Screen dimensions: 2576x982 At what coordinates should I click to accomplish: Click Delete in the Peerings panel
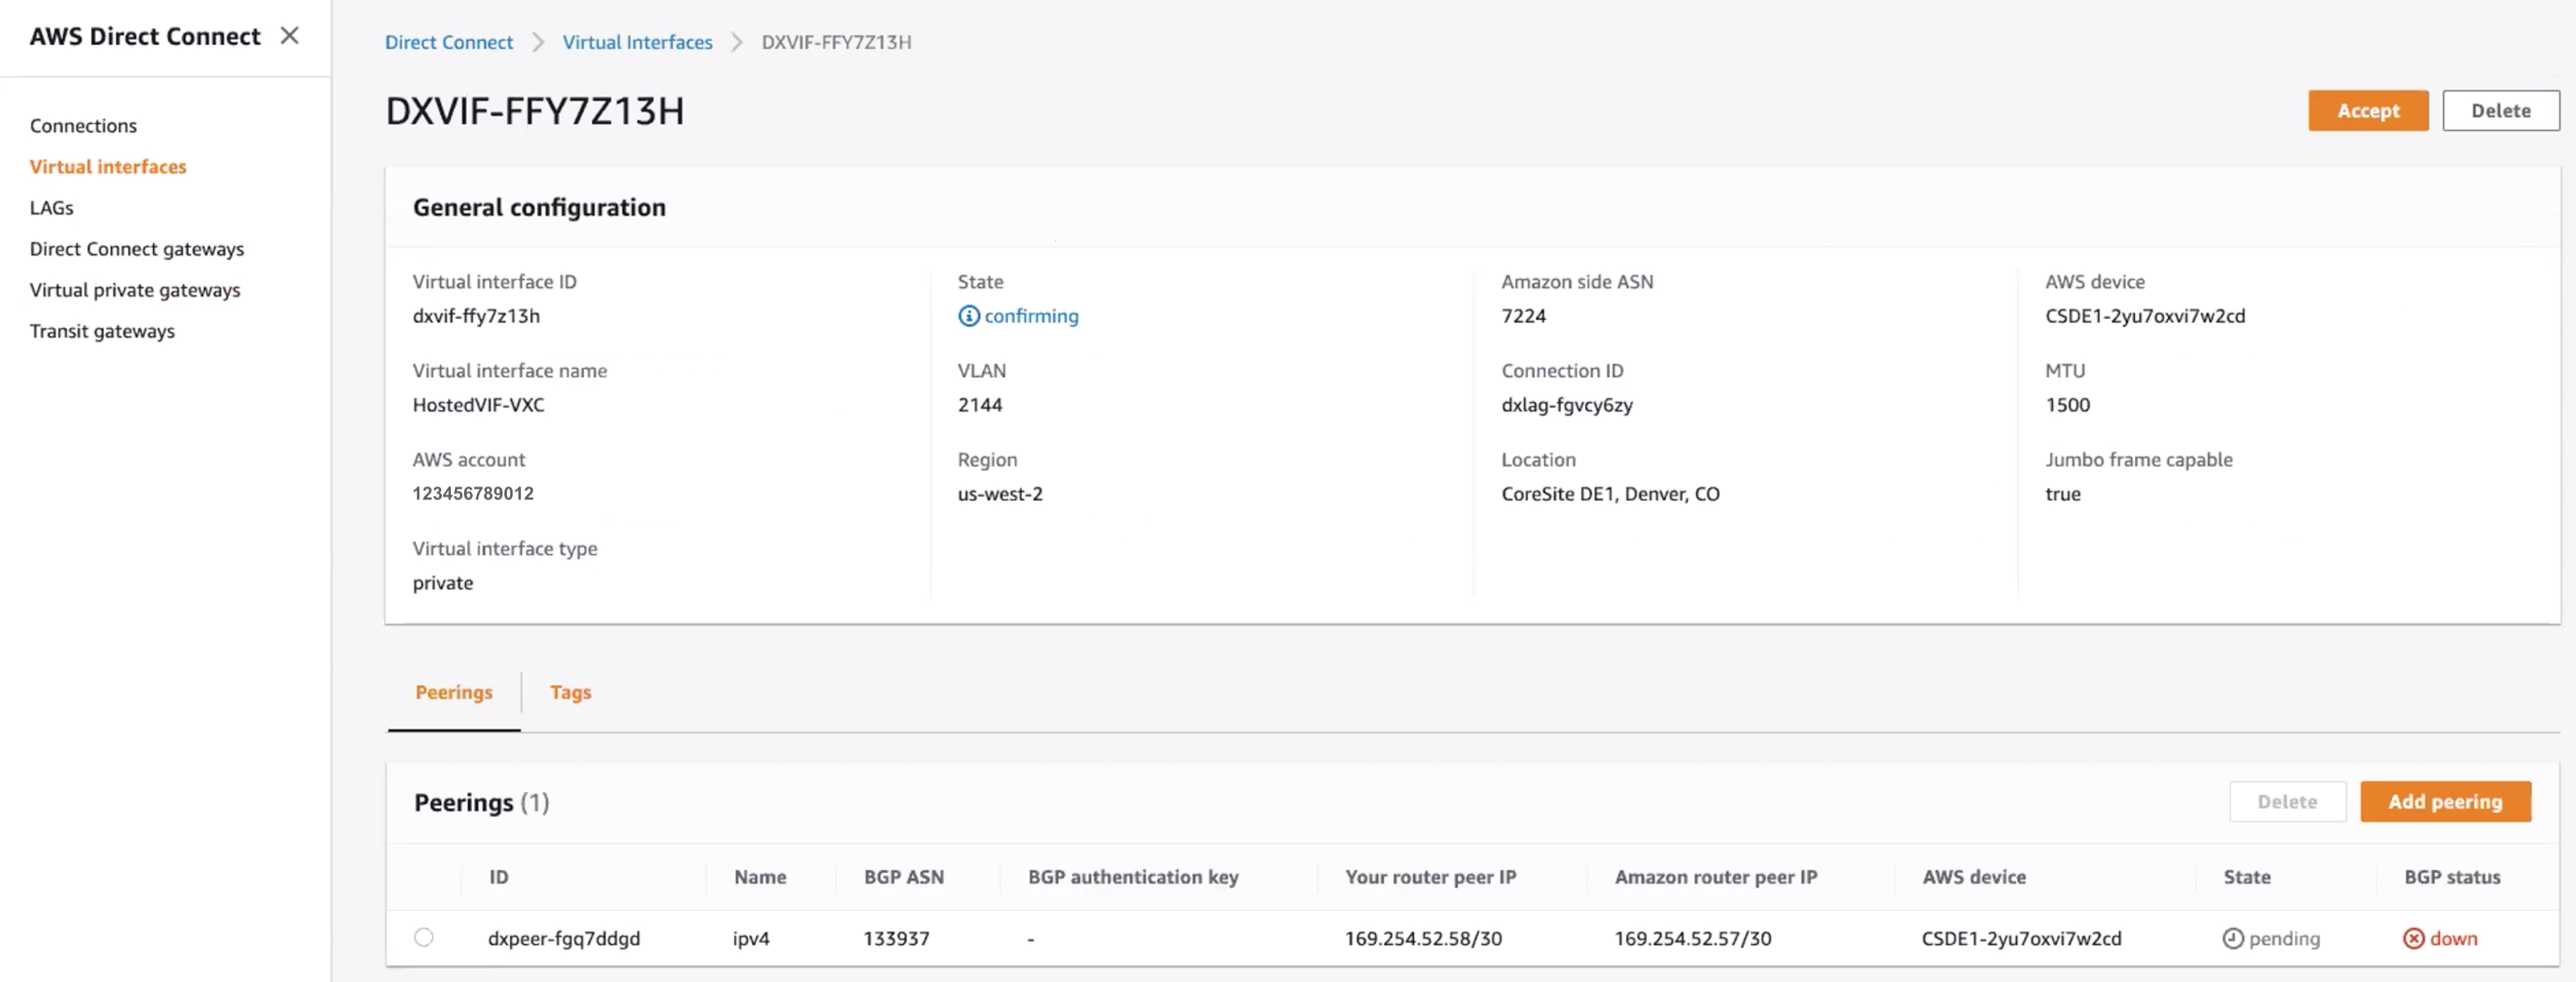[x=2288, y=801]
